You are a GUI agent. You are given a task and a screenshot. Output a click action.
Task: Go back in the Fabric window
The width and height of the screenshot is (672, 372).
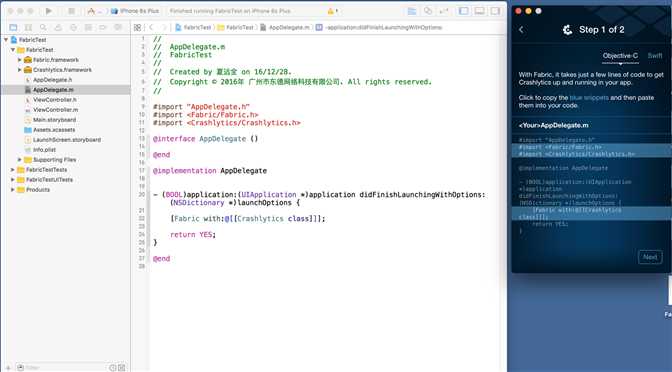pos(521,30)
